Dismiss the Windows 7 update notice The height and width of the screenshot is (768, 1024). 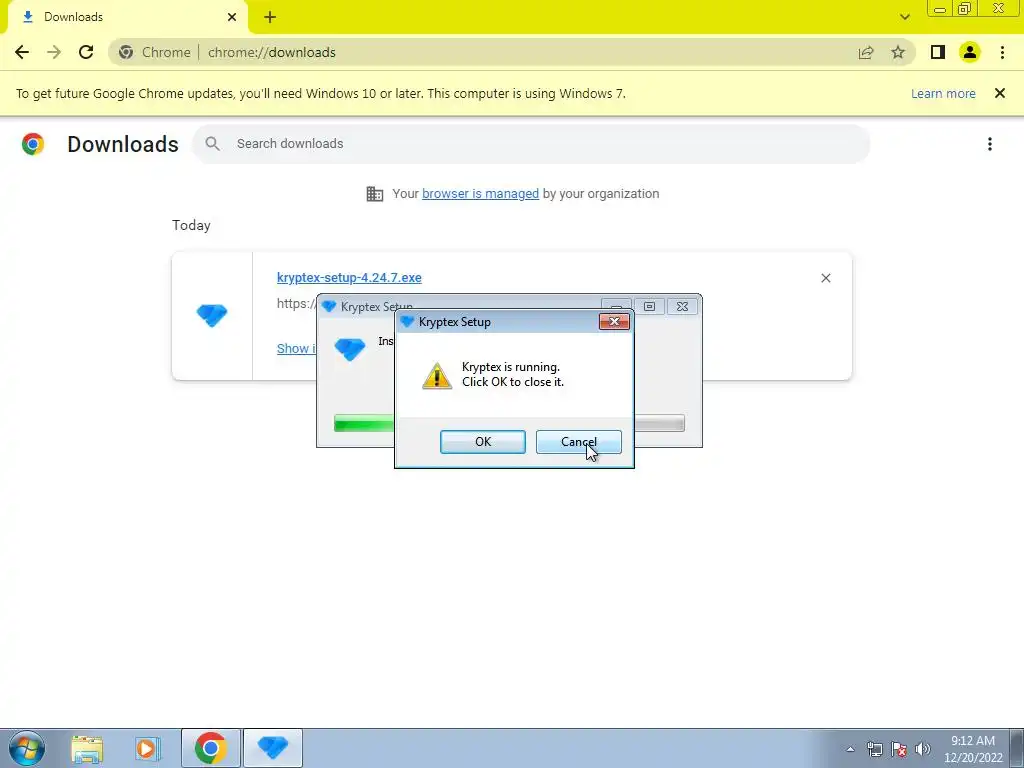pyautogui.click(x=1000, y=93)
